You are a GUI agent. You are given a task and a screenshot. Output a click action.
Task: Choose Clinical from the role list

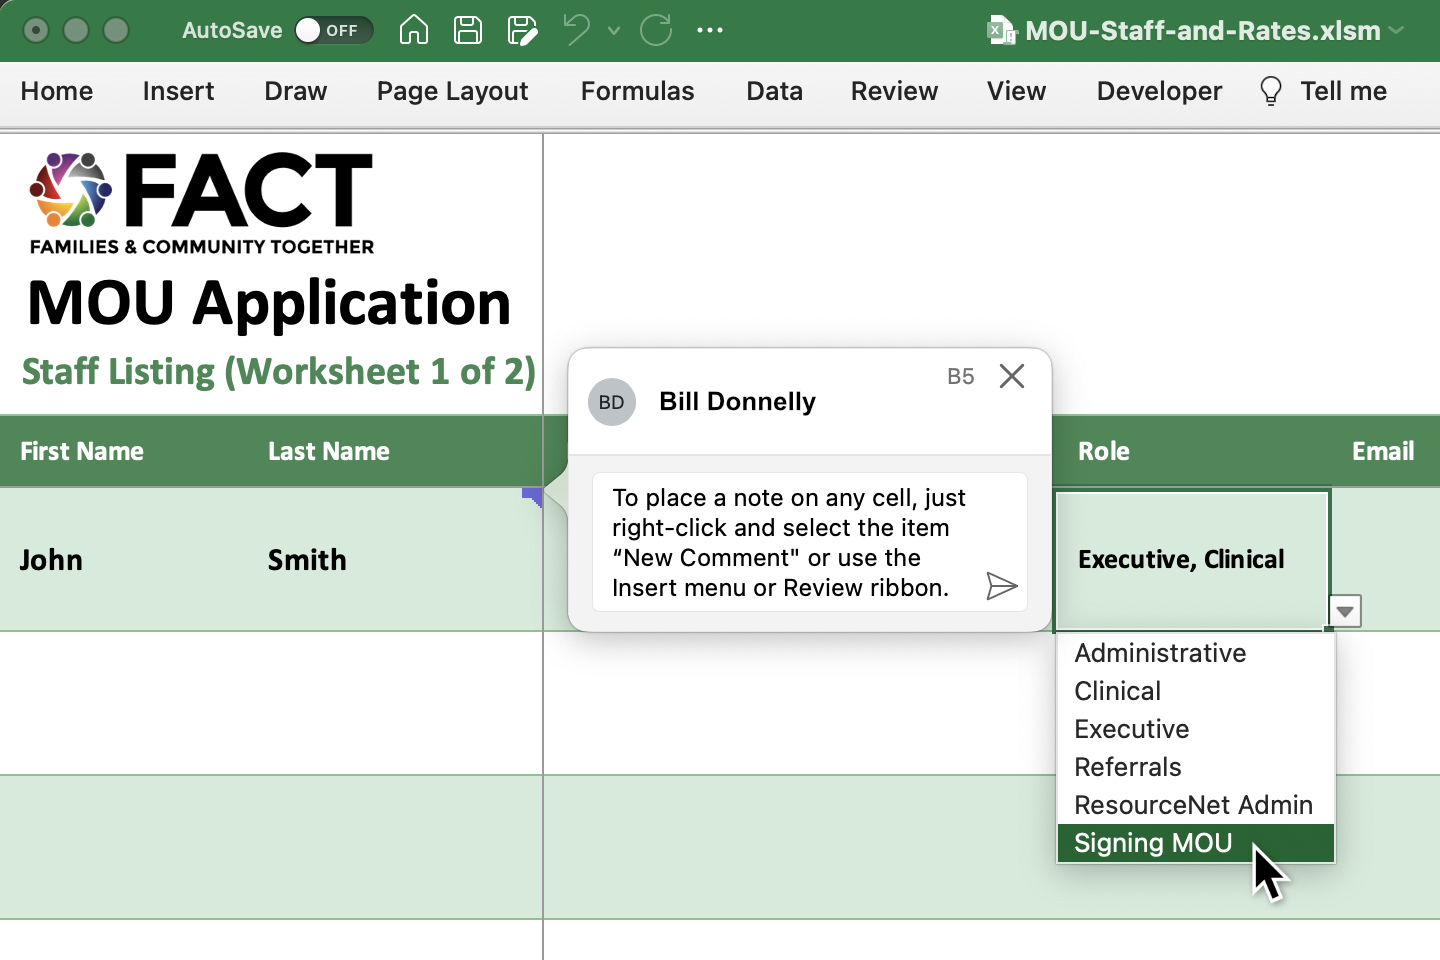click(1196, 691)
